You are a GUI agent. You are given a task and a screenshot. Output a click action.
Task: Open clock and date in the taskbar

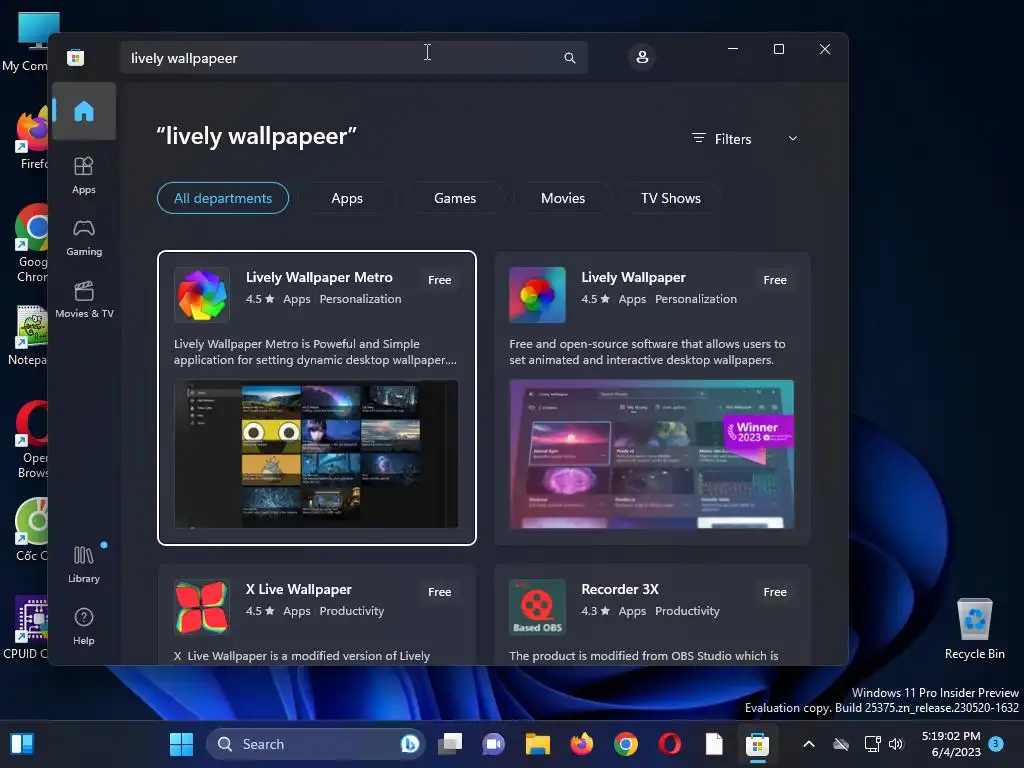pos(951,744)
